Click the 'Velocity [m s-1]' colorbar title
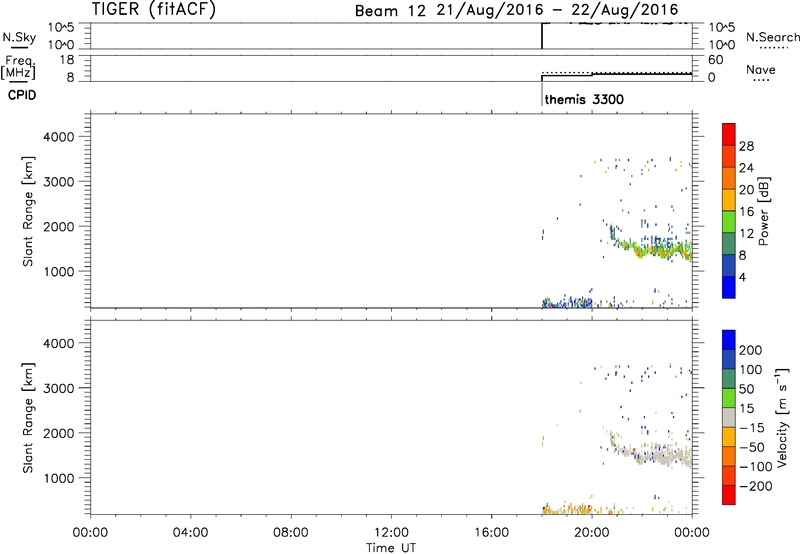800x554 pixels. tap(782, 417)
